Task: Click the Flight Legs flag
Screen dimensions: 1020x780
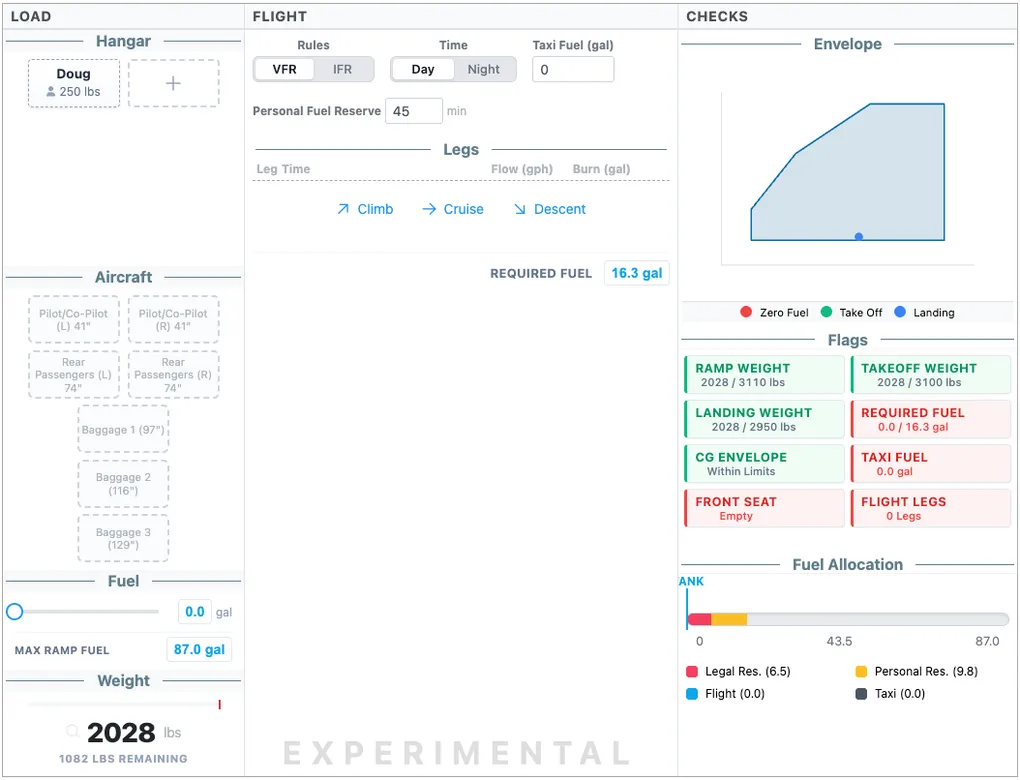Action: [x=930, y=508]
